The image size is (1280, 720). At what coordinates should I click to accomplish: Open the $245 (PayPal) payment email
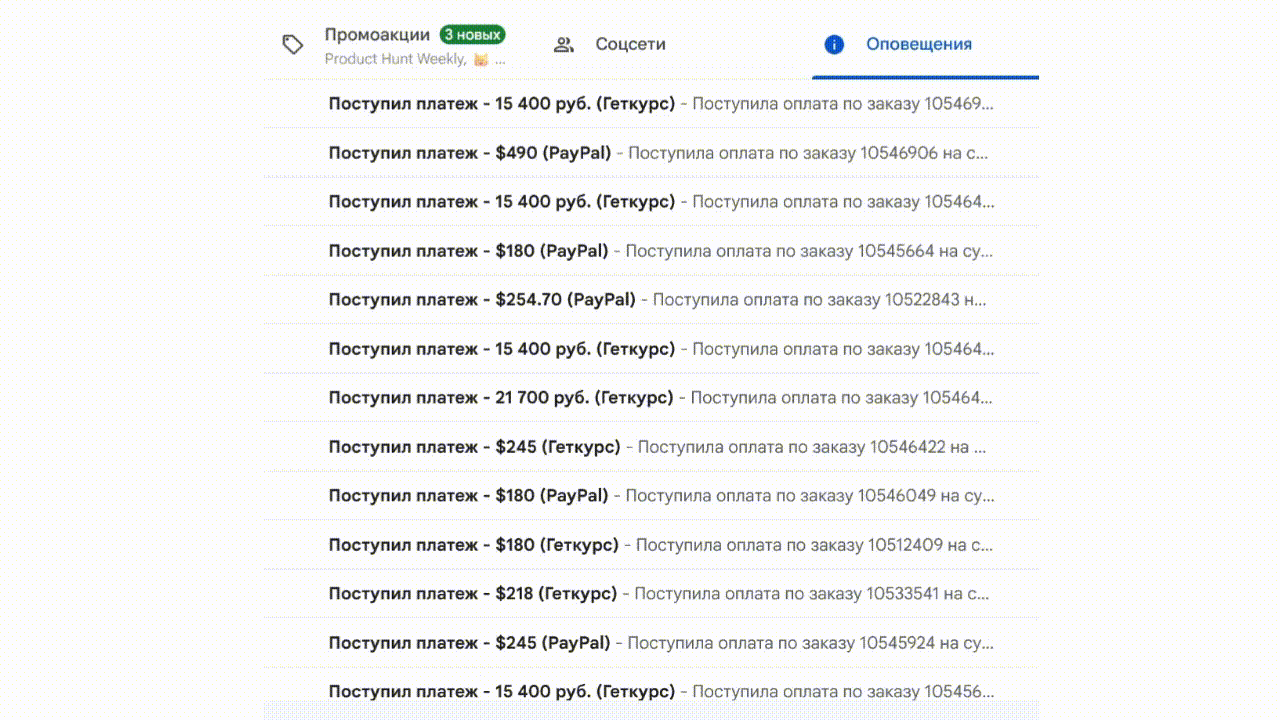(x=652, y=643)
